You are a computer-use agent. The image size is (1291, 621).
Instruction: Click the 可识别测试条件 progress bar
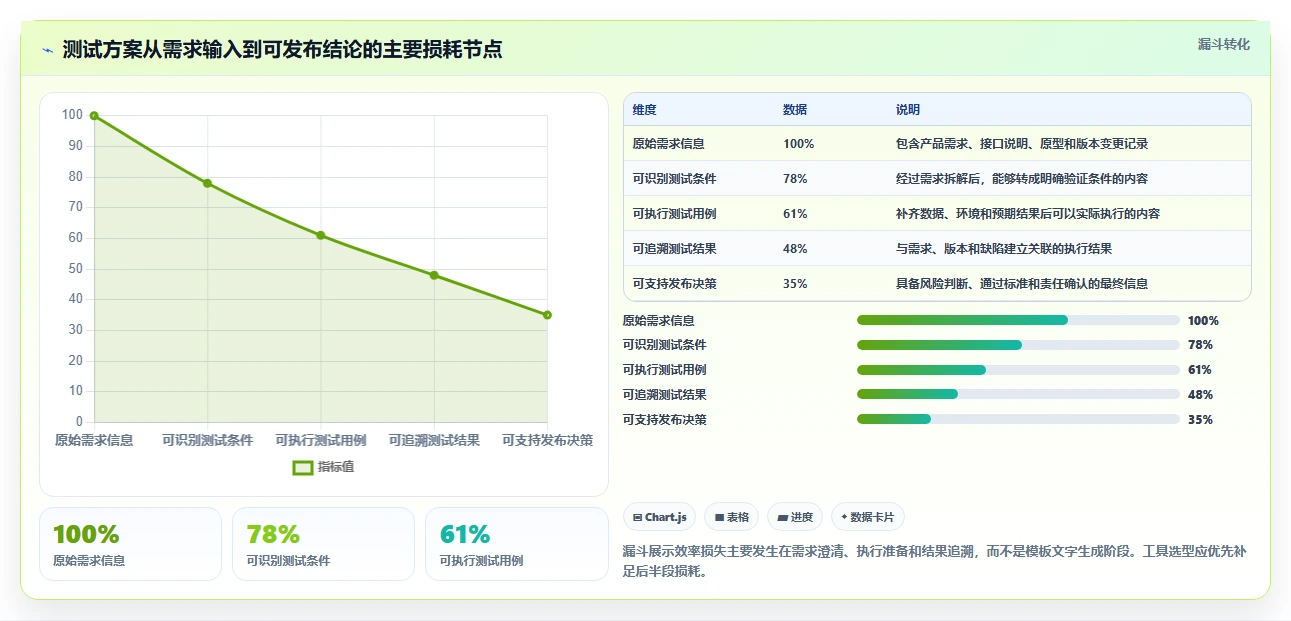[x=1018, y=345]
